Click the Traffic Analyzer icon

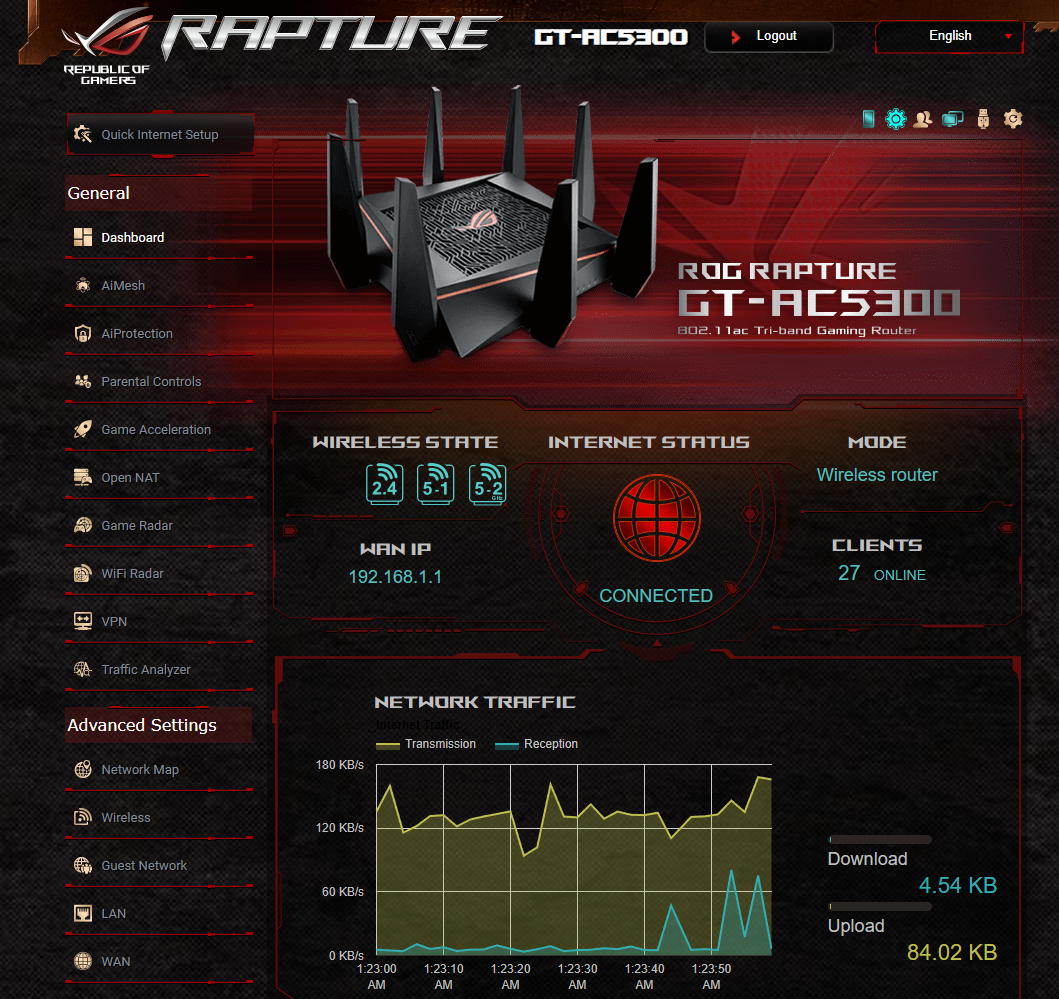82,669
